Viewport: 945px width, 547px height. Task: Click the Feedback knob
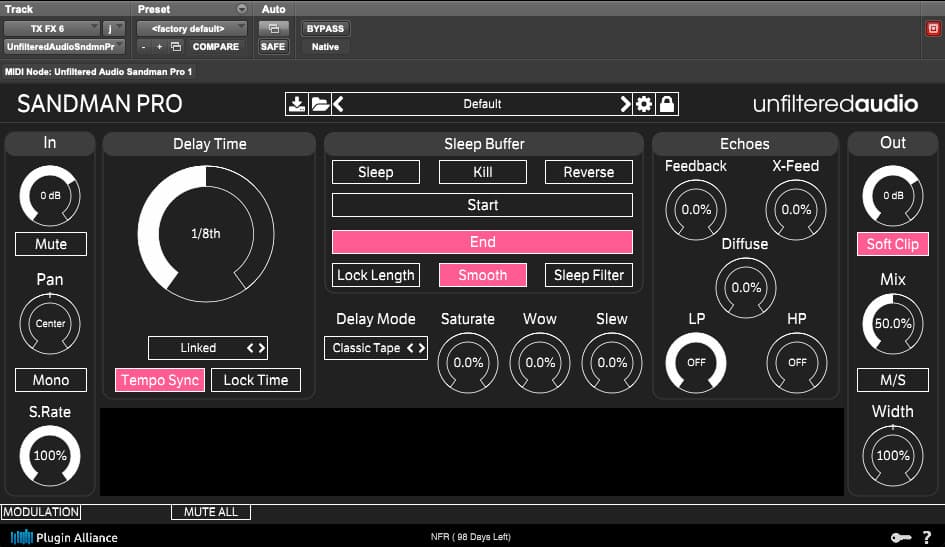pos(696,210)
